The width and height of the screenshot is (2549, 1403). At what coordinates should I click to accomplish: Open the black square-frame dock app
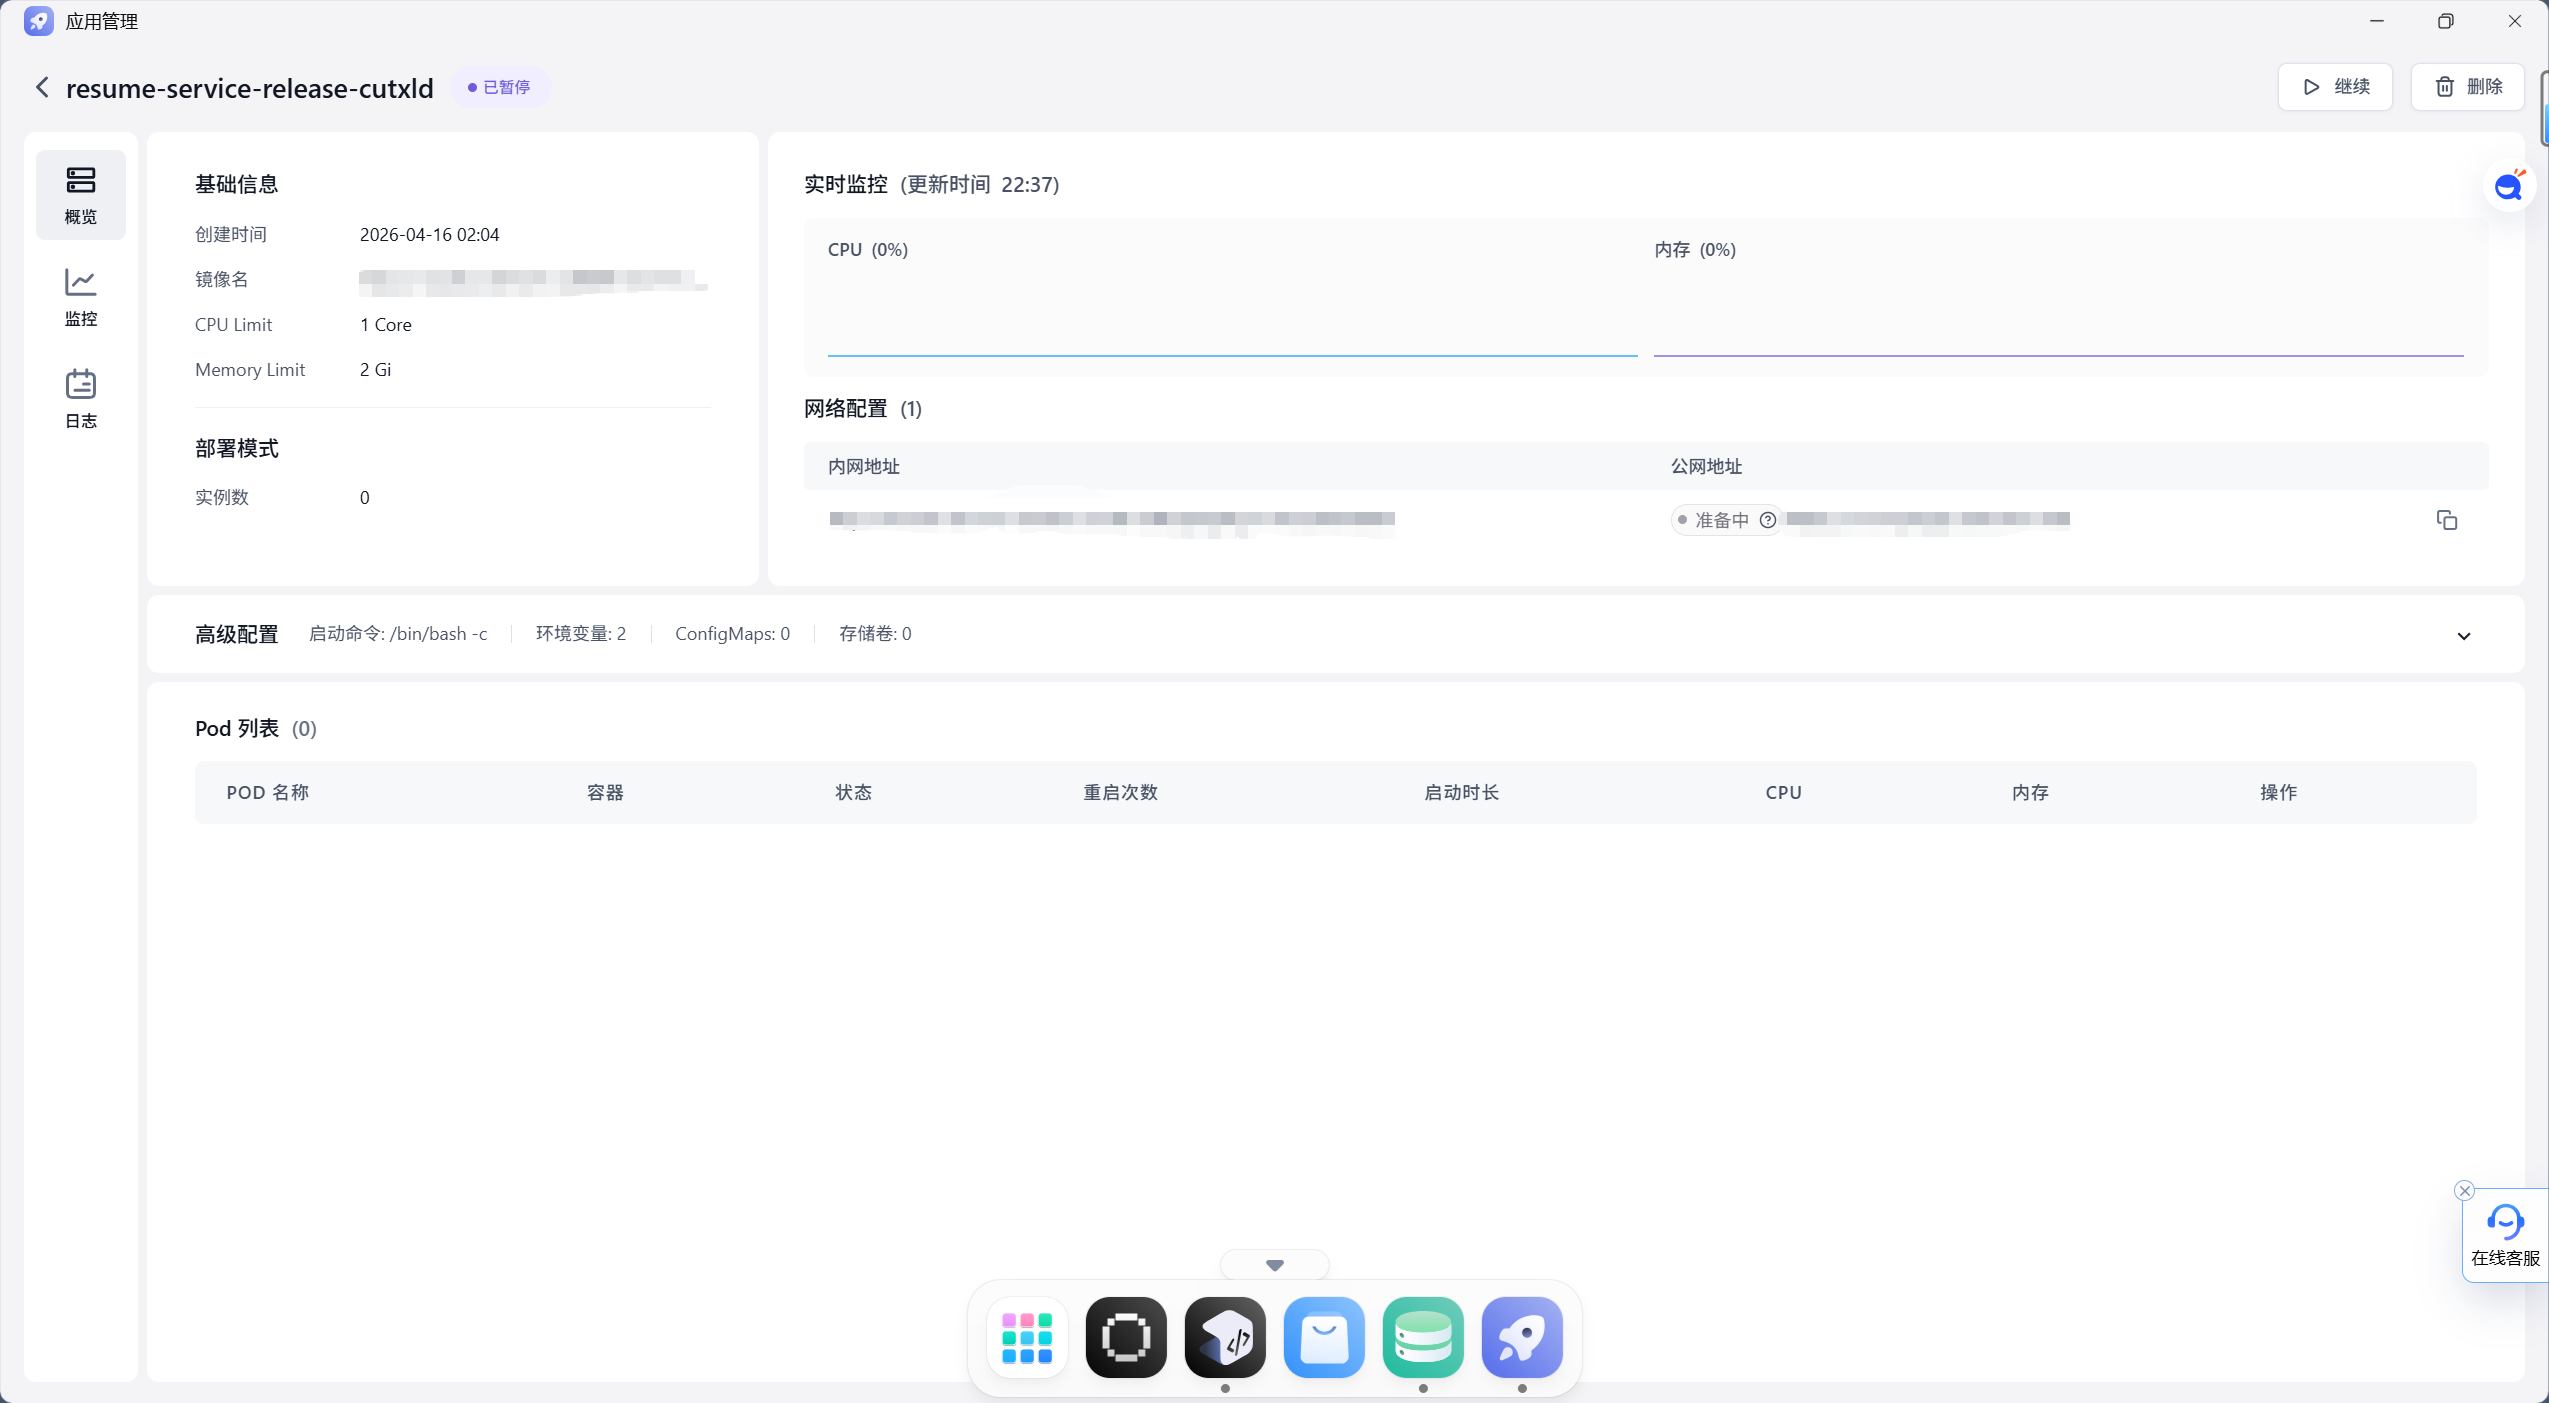point(1126,1338)
